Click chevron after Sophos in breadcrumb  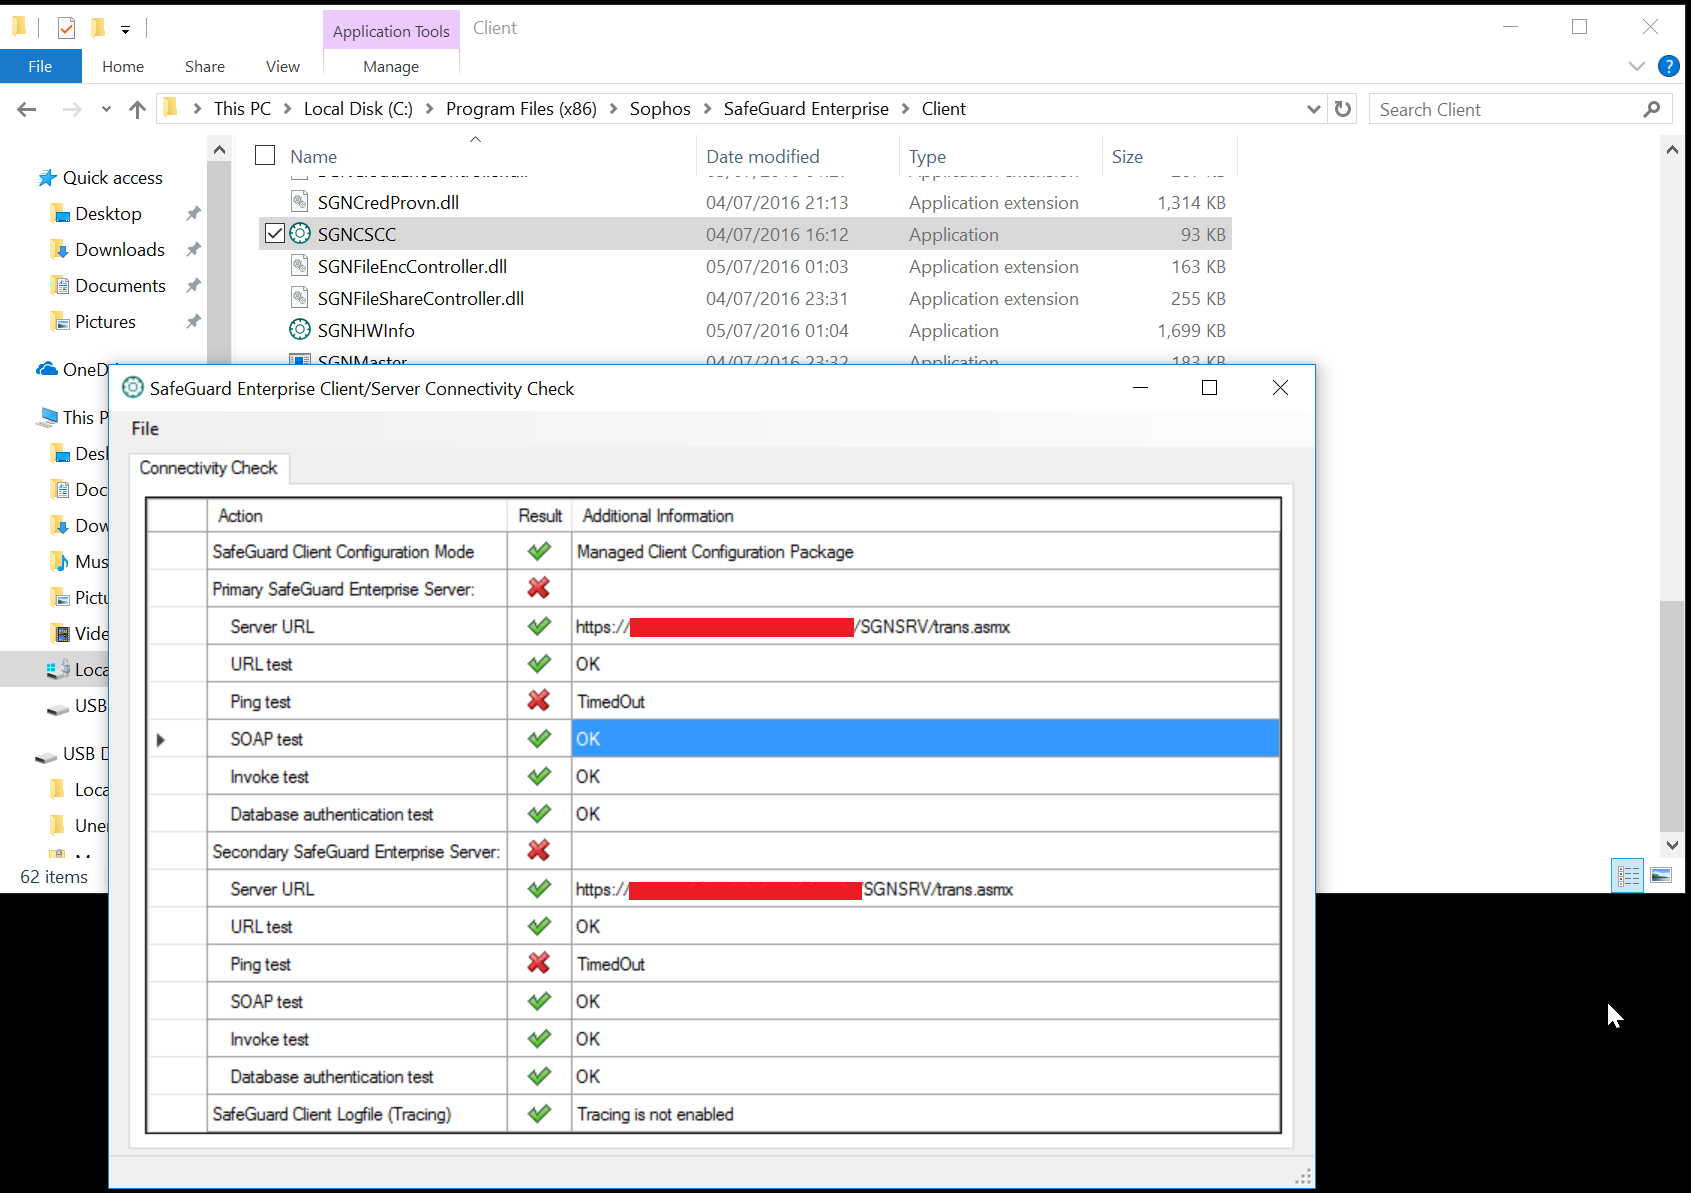(707, 109)
